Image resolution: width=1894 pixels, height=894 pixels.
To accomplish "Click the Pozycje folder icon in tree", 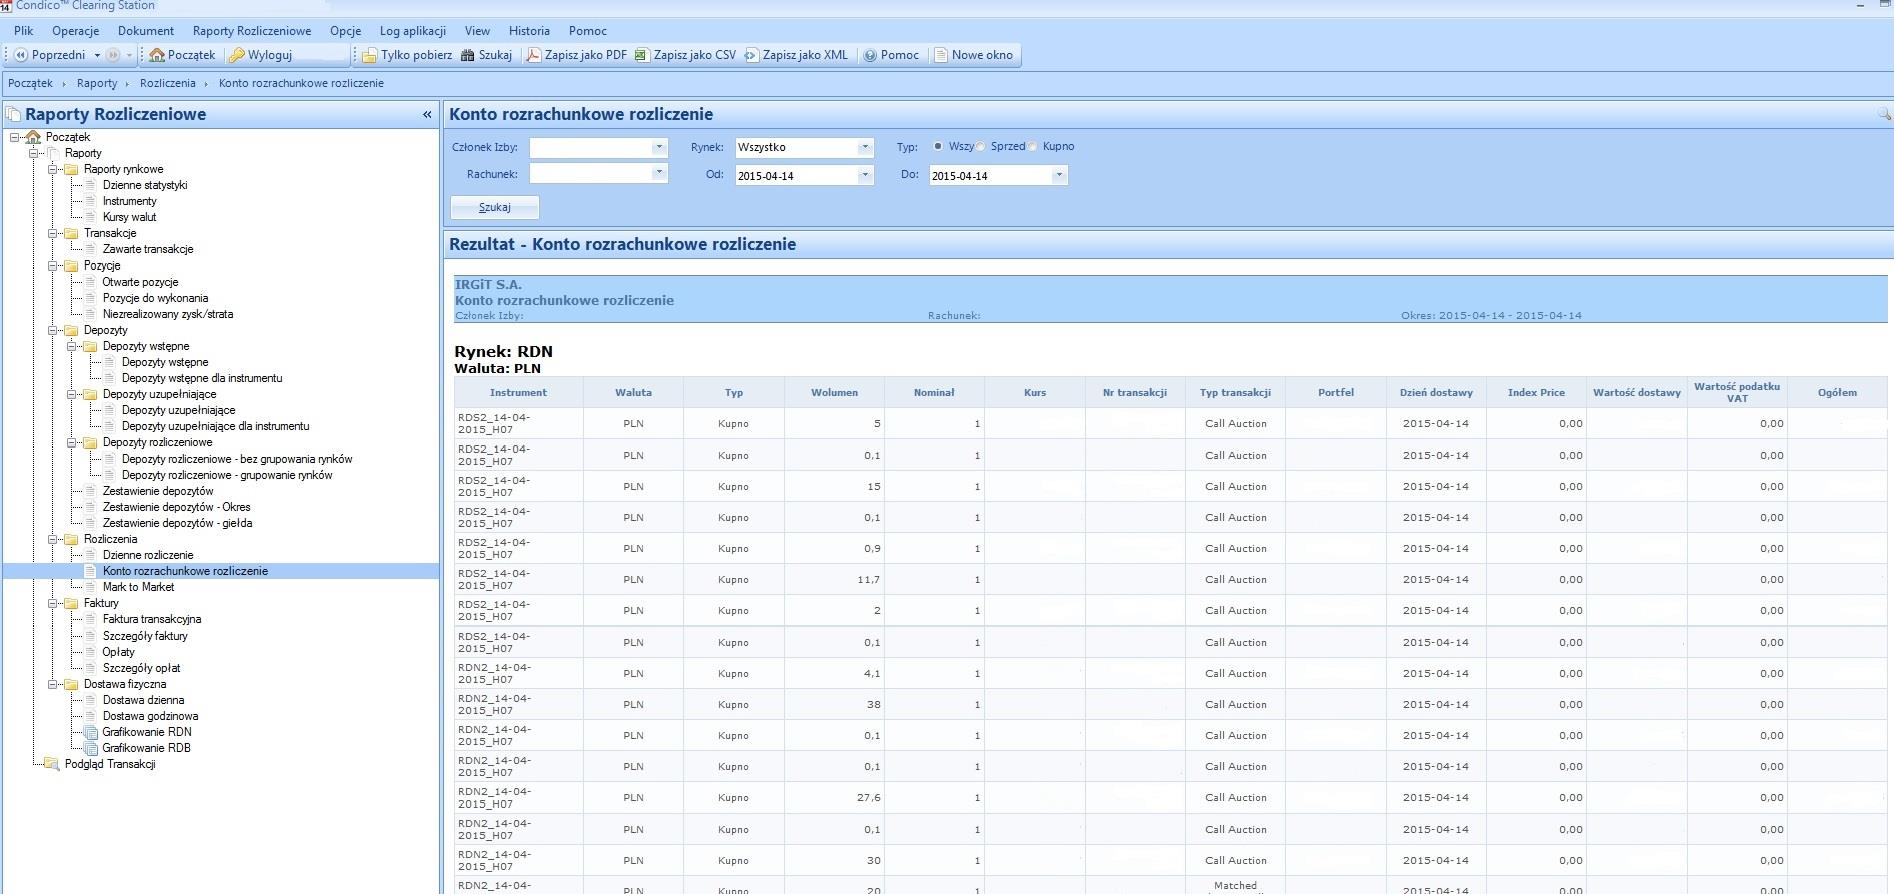I will pos(72,266).
